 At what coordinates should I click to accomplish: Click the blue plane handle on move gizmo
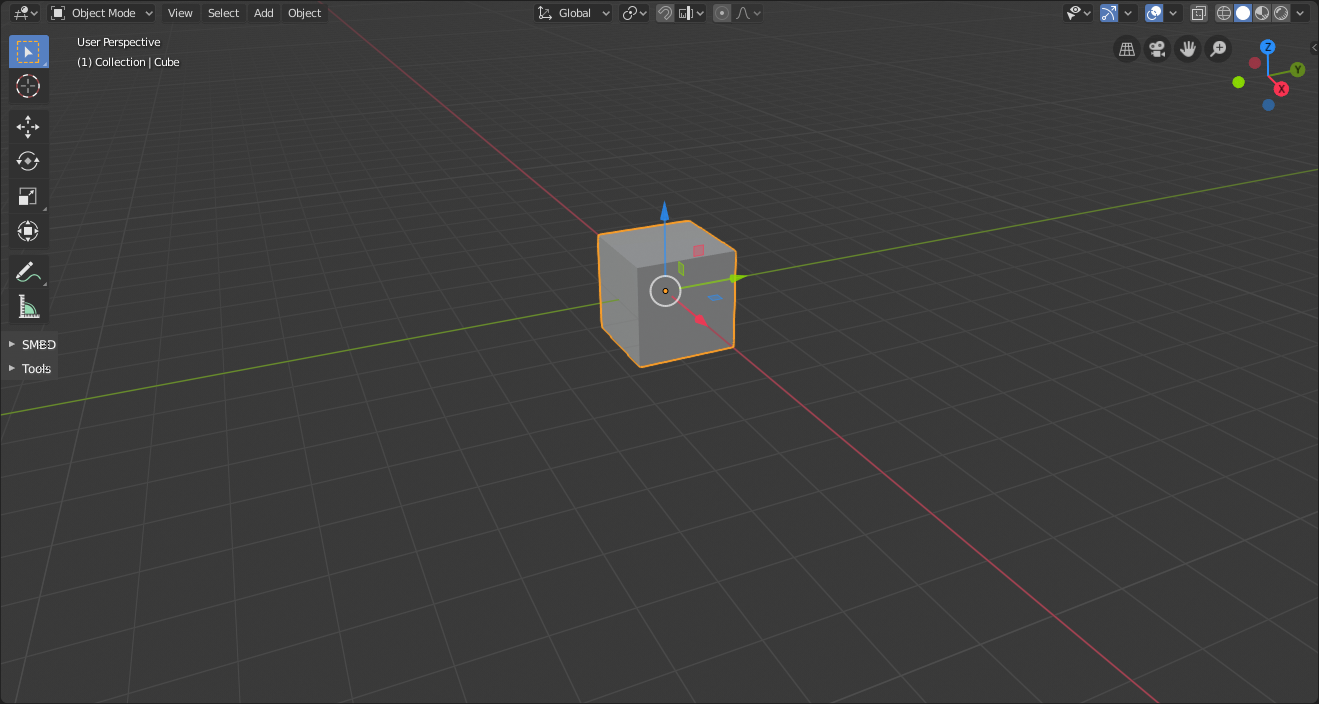tap(715, 297)
